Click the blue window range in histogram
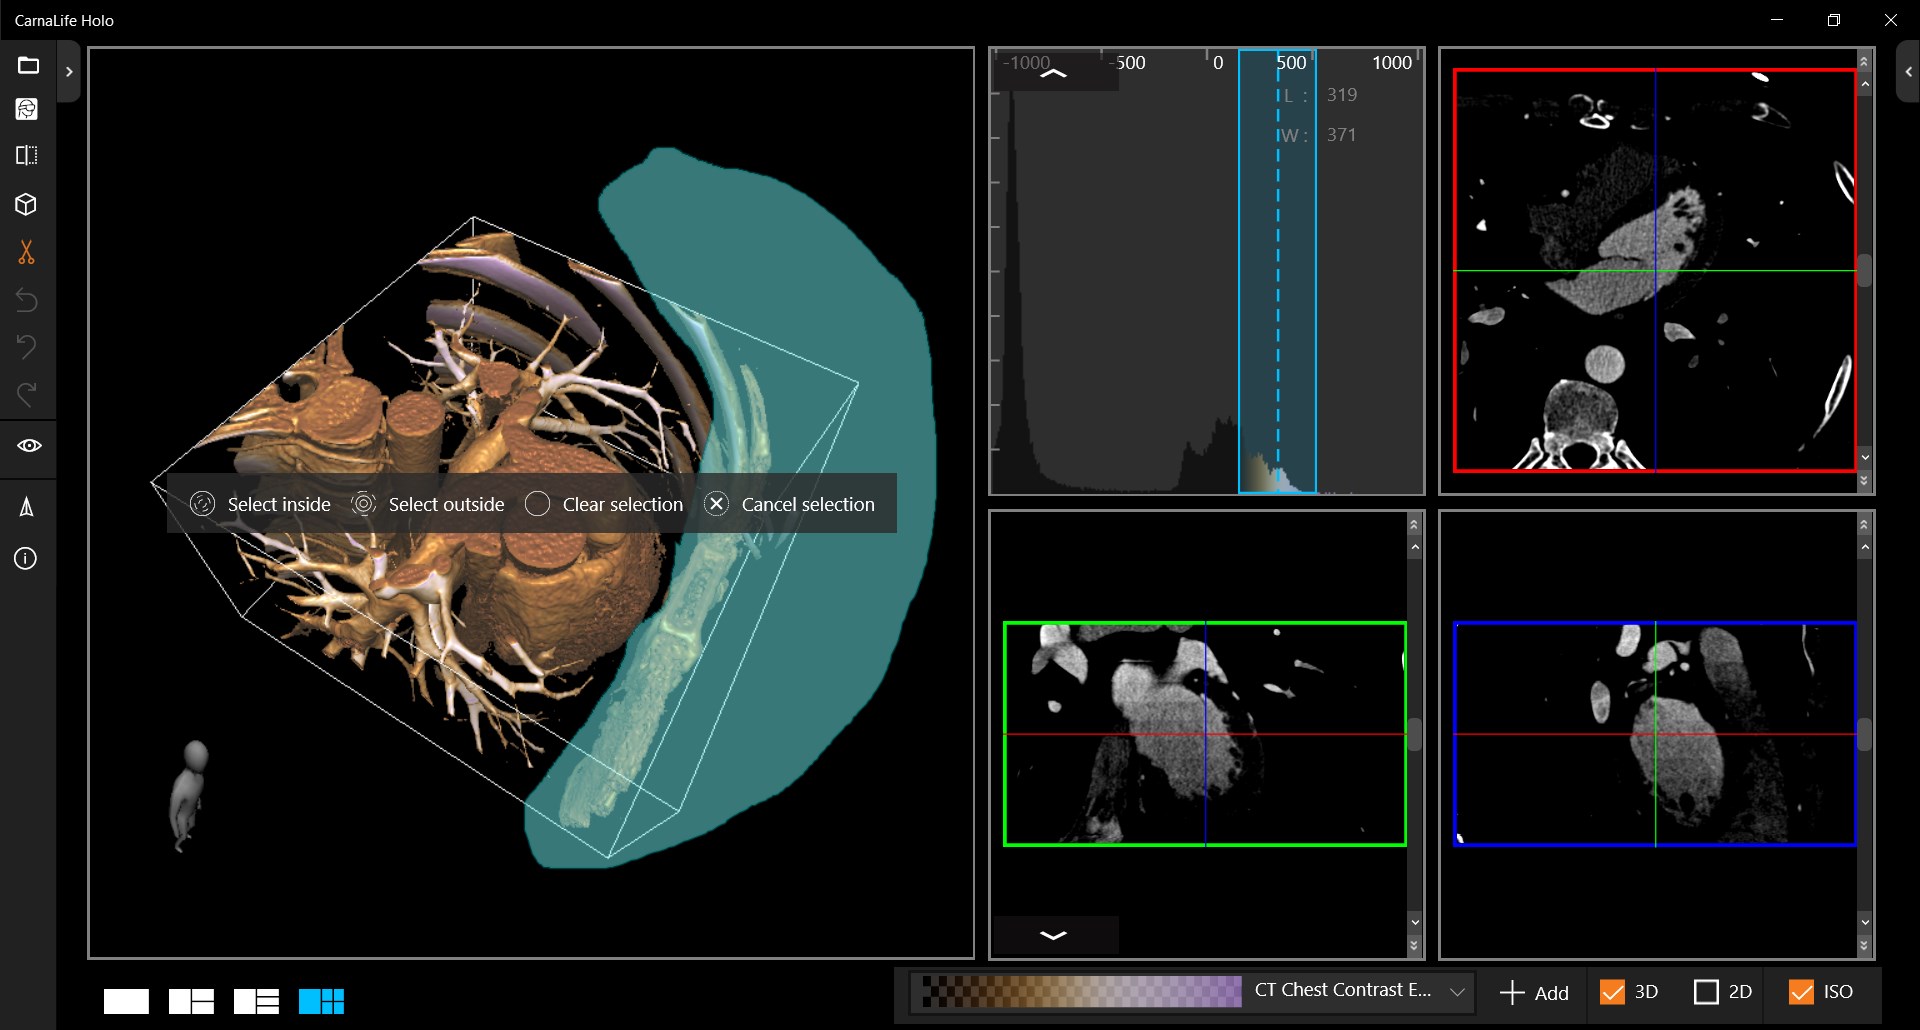This screenshot has height=1030, width=1920. pyautogui.click(x=1277, y=270)
